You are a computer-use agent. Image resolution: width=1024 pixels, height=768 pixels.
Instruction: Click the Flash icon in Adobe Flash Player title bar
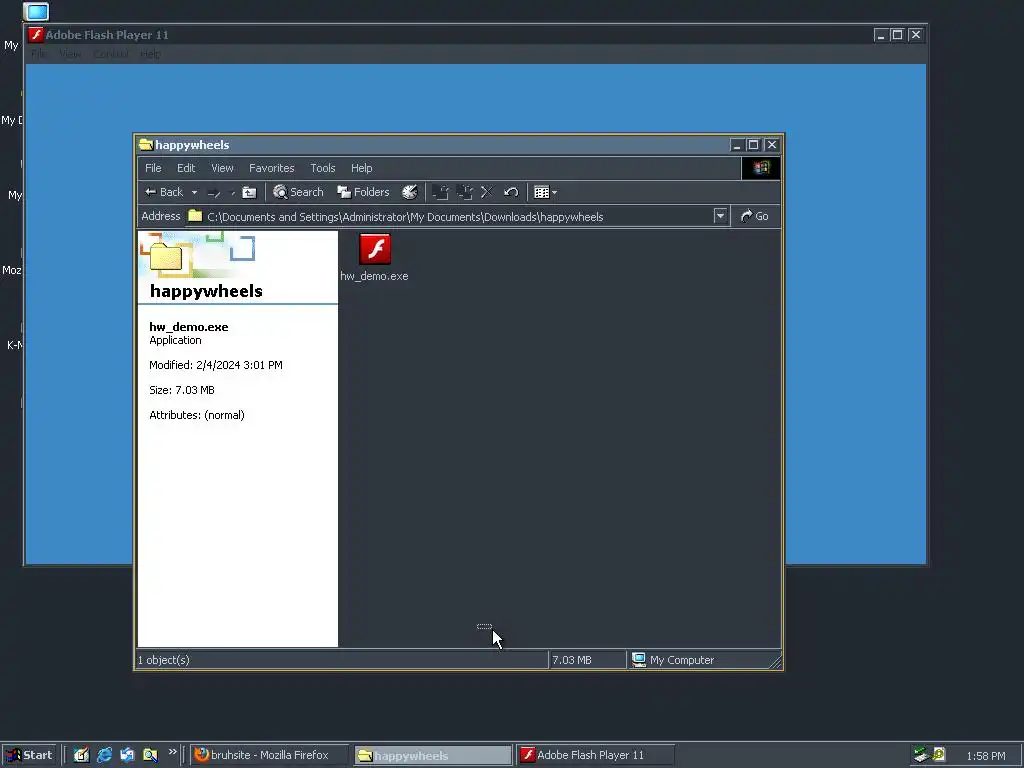click(37, 35)
